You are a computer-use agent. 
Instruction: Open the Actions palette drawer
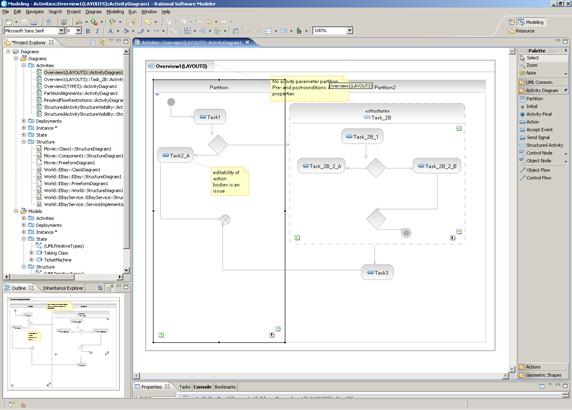[542, 367]
